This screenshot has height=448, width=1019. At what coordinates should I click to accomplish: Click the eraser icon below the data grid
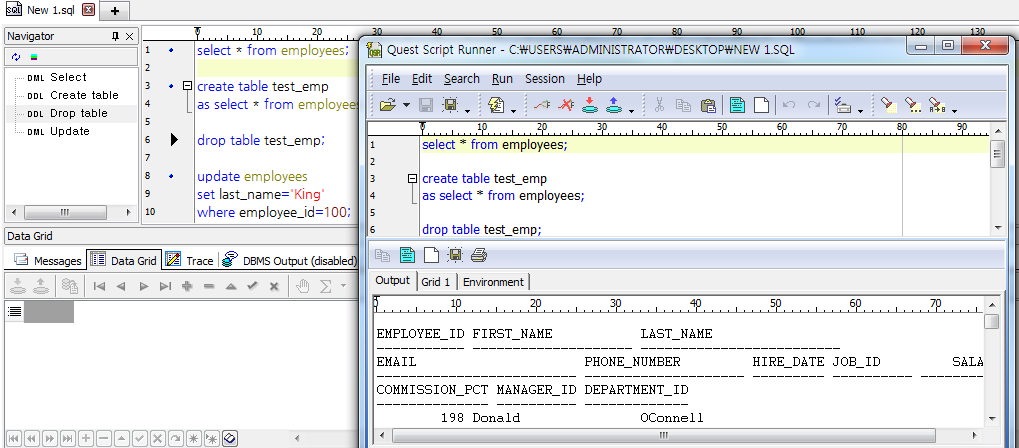point(230,438)
